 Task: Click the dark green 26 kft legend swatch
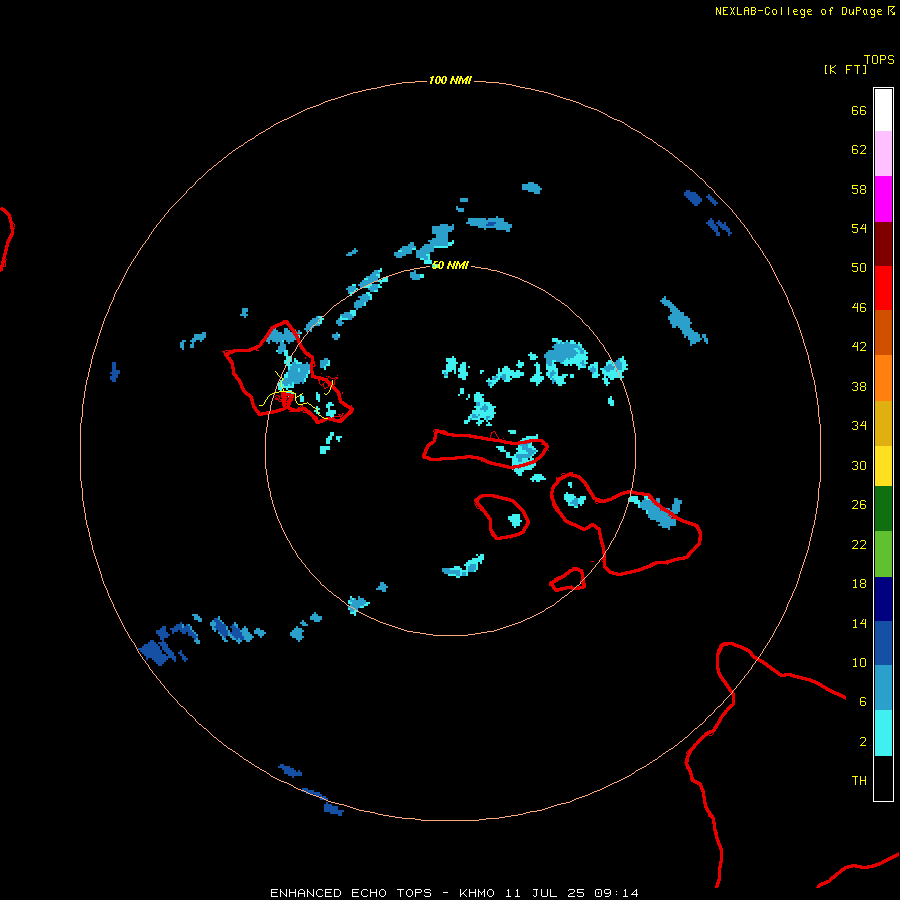point(883,509)
